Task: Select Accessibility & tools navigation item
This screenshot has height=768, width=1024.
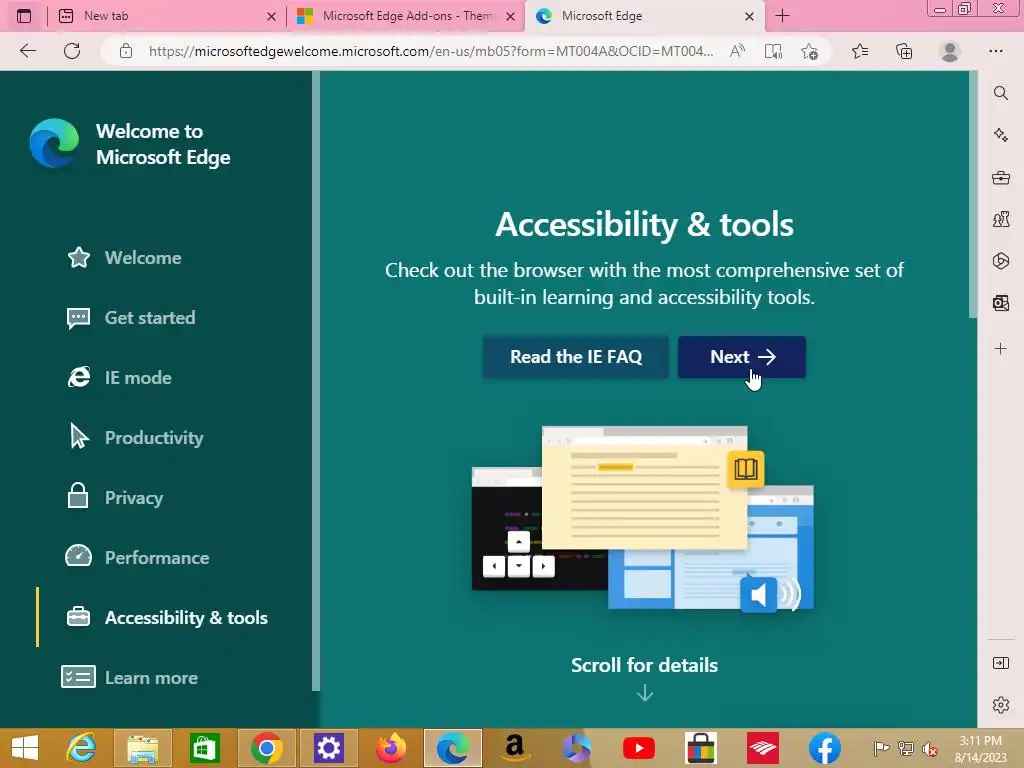Action: point(167,618)
